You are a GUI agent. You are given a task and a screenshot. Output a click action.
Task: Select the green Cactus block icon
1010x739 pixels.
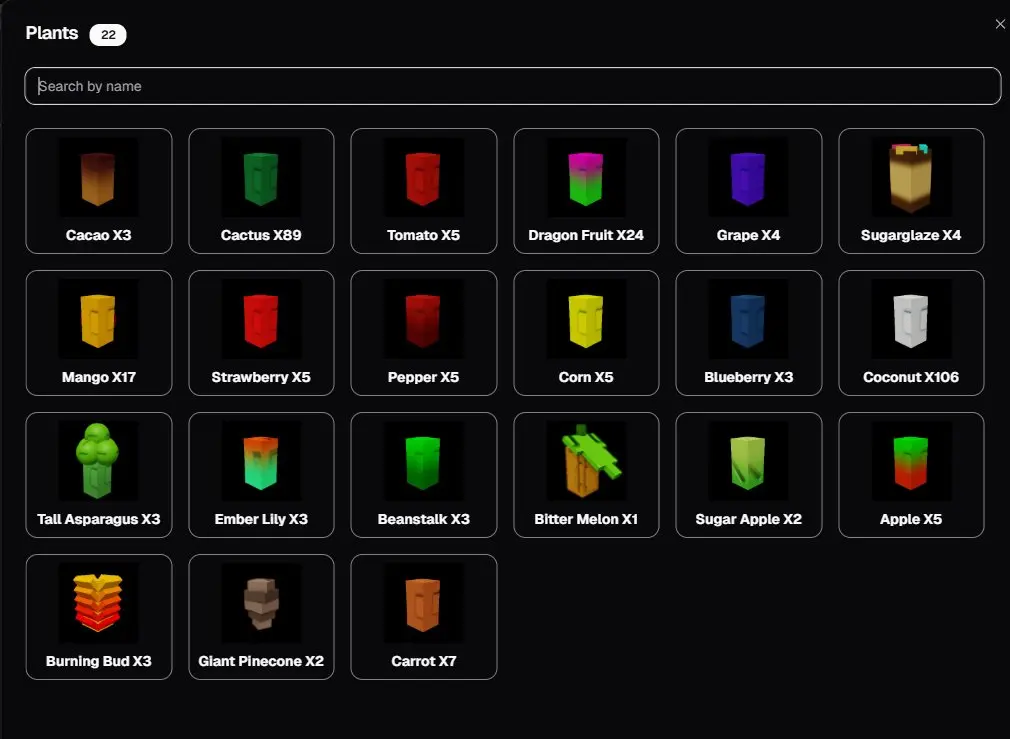(x=261, y=177)
